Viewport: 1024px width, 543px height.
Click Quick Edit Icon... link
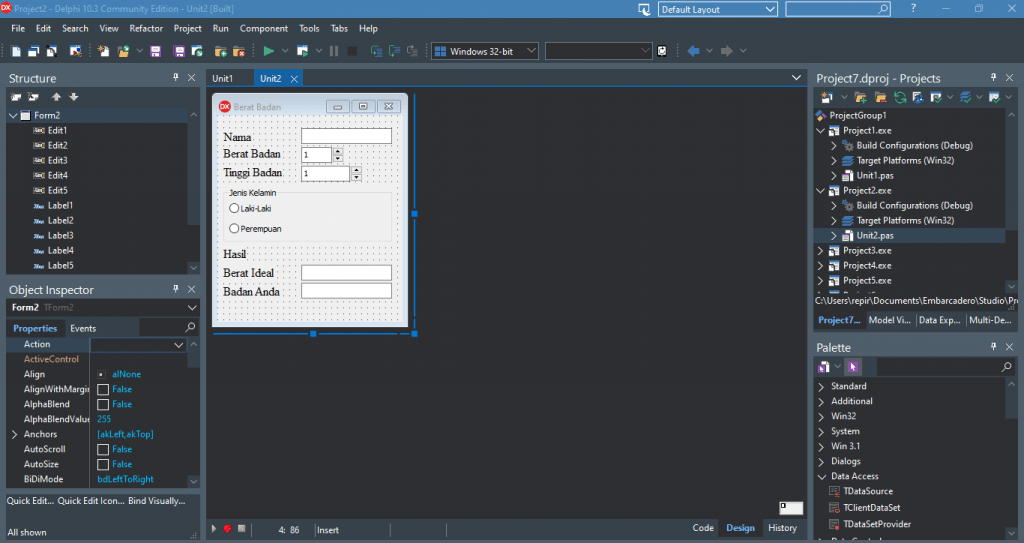[x=91, y=501]
